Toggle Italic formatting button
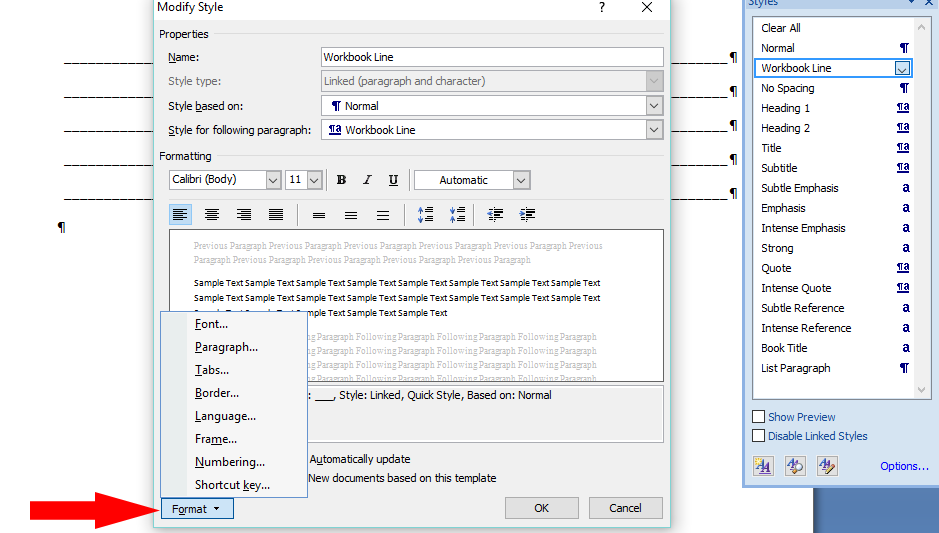Image resolution: width=939 pixels, height=533 pixels. tap(367, 180)
